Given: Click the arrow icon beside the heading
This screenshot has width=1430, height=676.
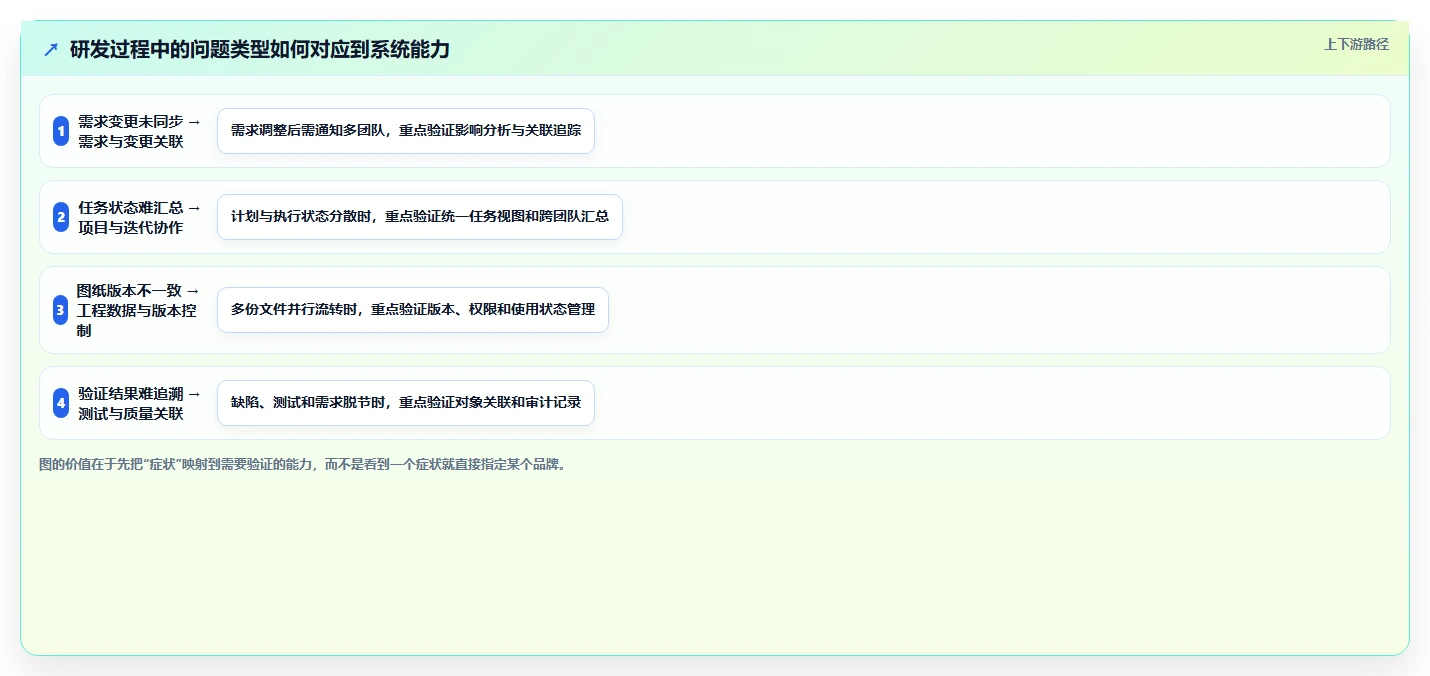Looking at the screenshot, I should pos(51,50).
